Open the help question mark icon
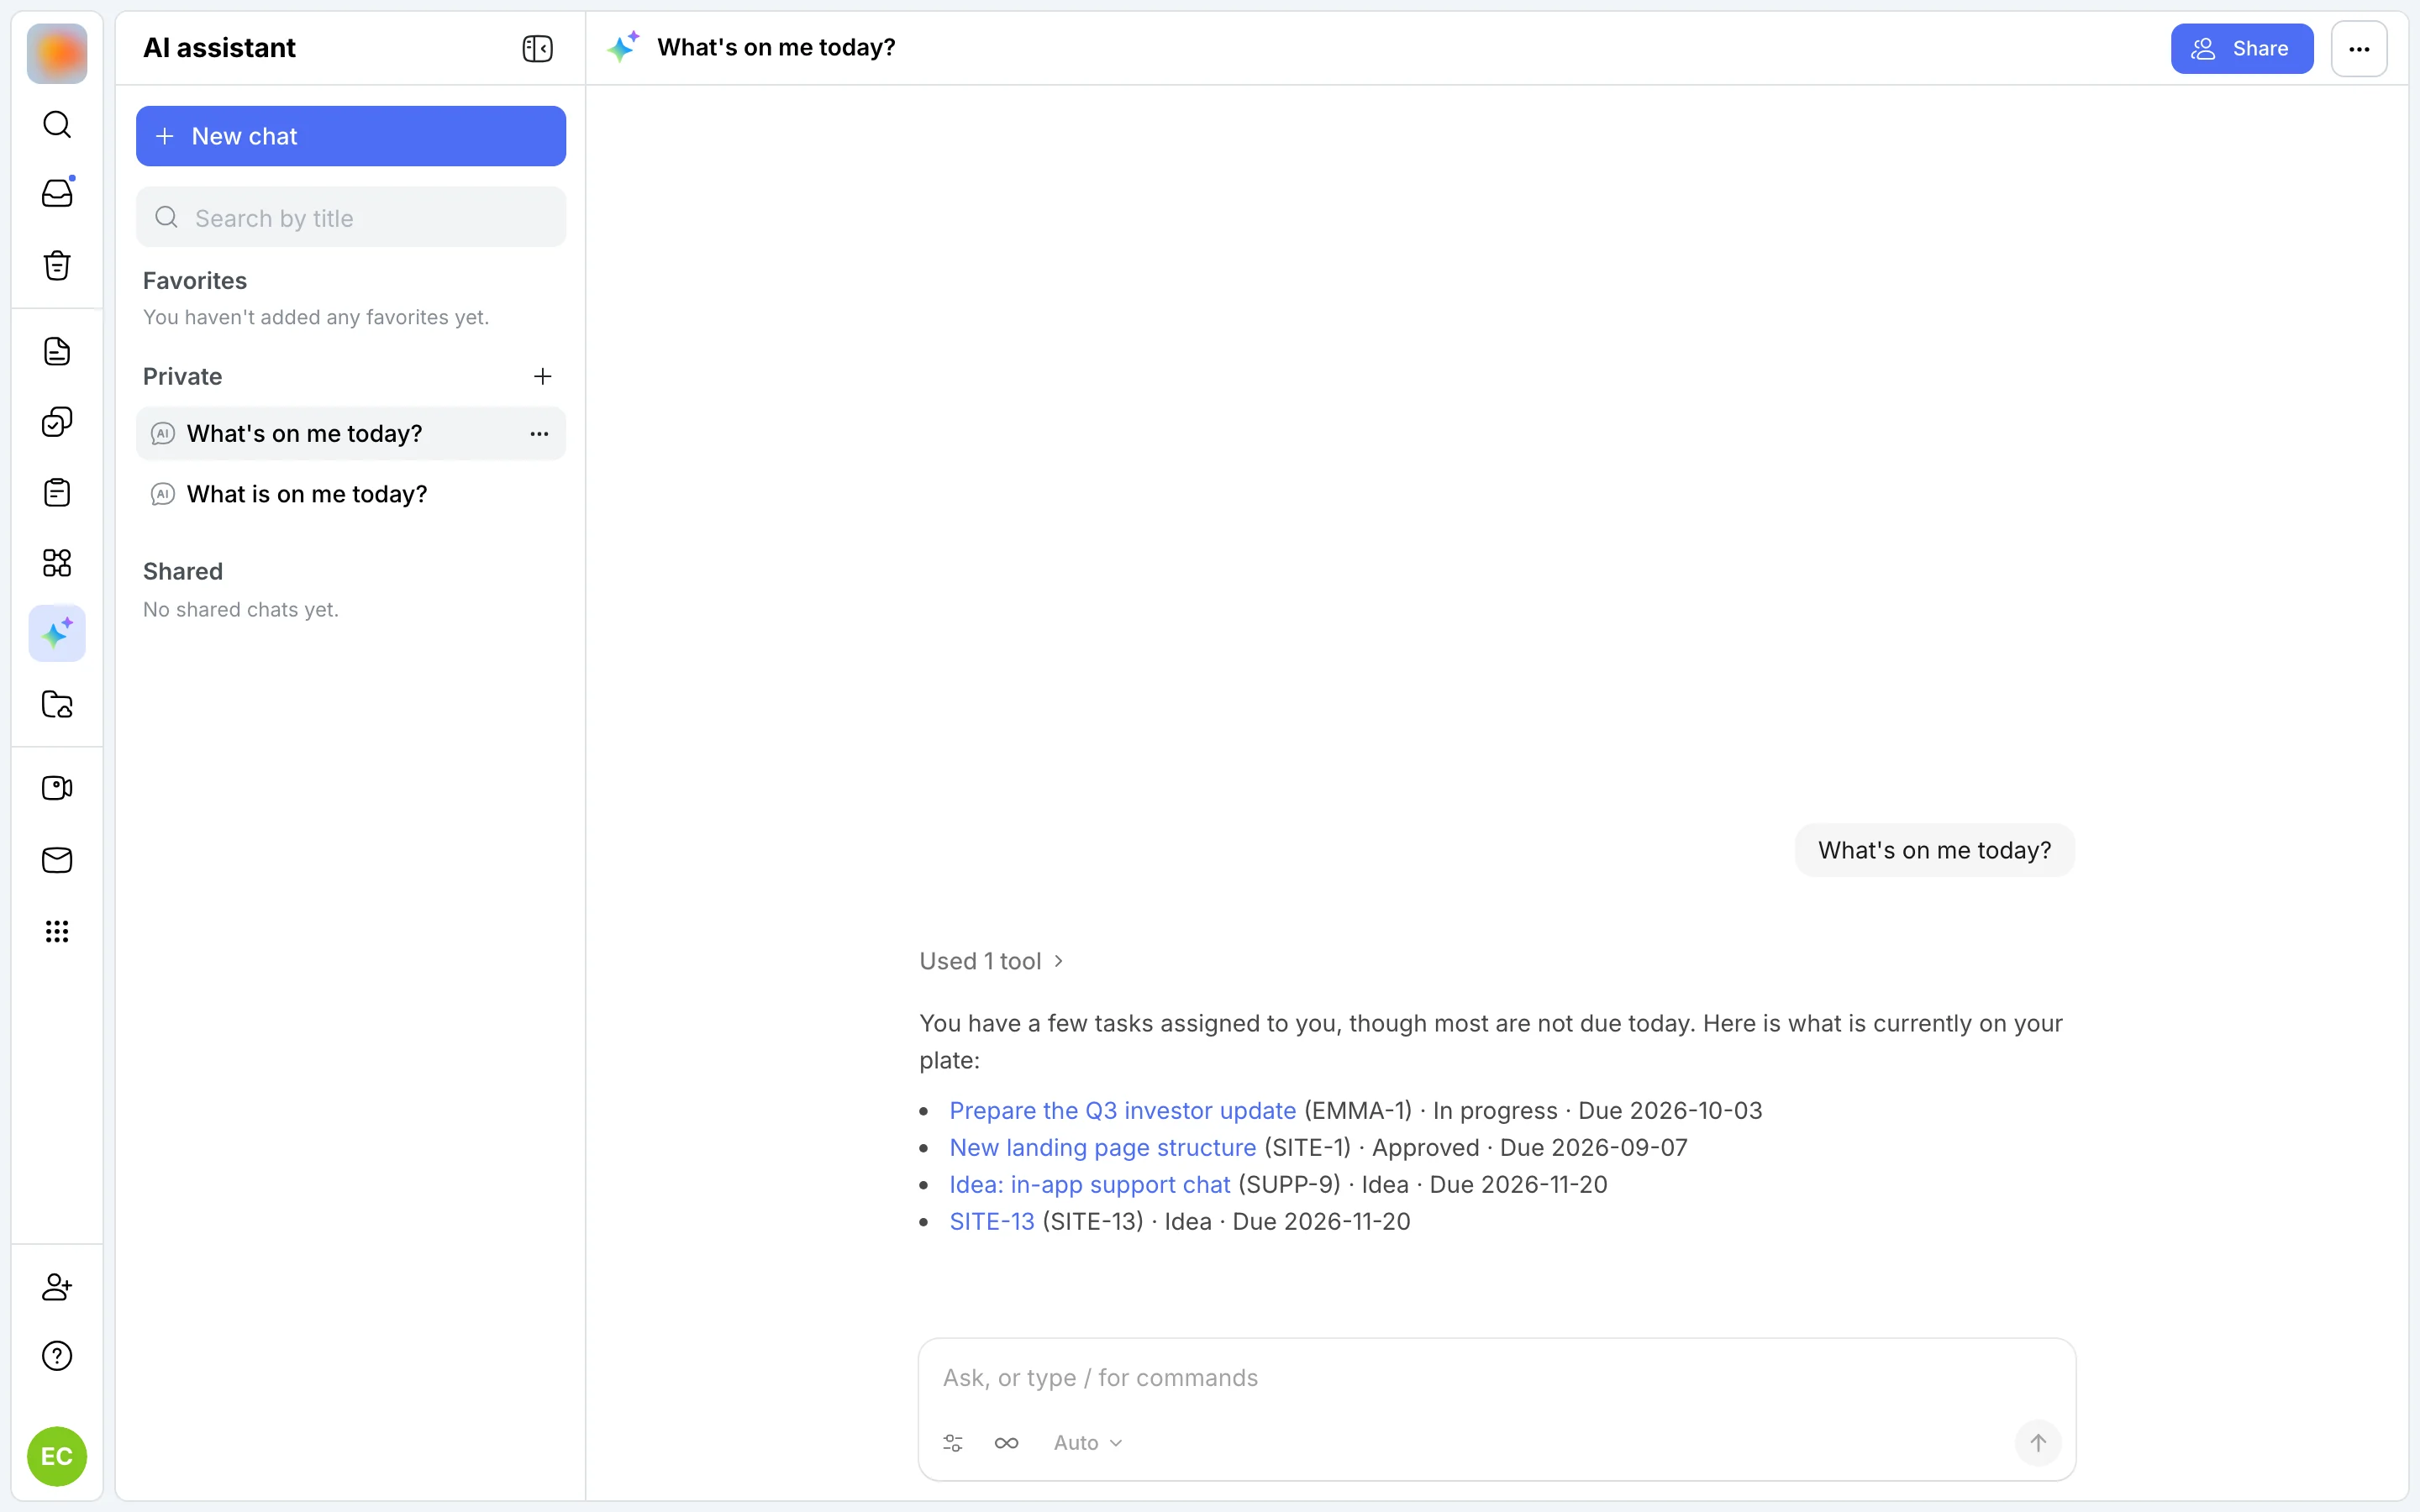This screenshot has width=2420, height=1512. (57, 1356)
